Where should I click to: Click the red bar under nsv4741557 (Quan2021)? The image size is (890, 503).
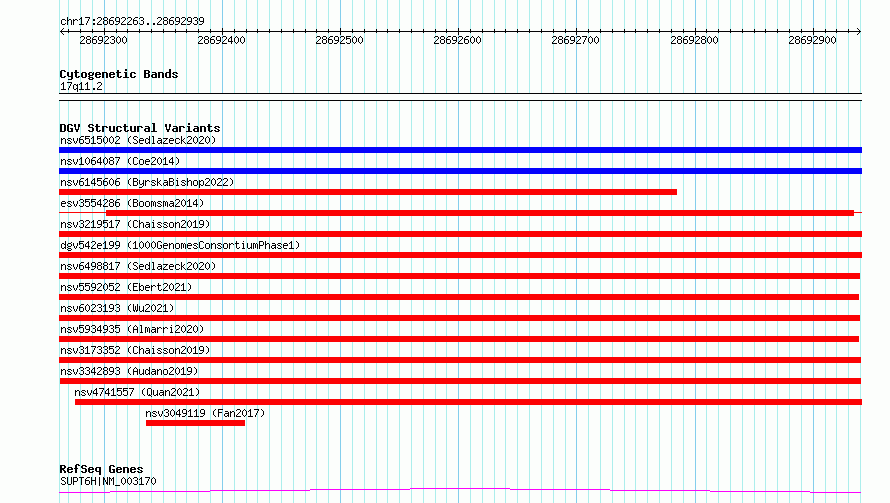[468, 402]
